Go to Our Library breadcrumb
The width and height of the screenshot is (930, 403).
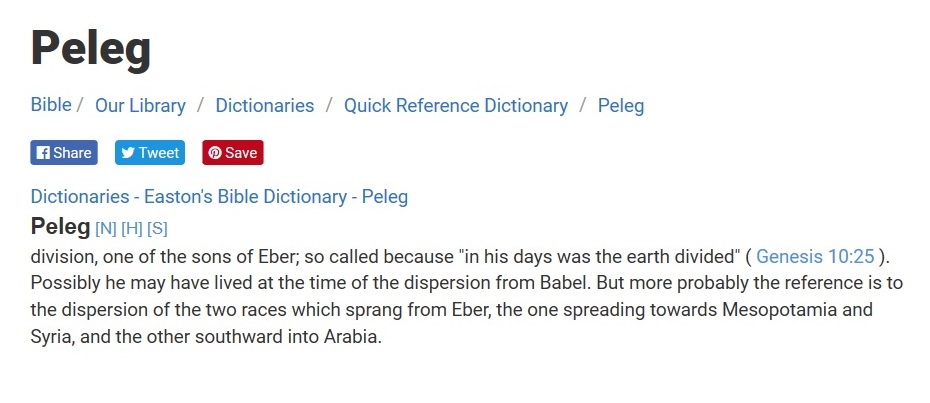tap(141, 106)
